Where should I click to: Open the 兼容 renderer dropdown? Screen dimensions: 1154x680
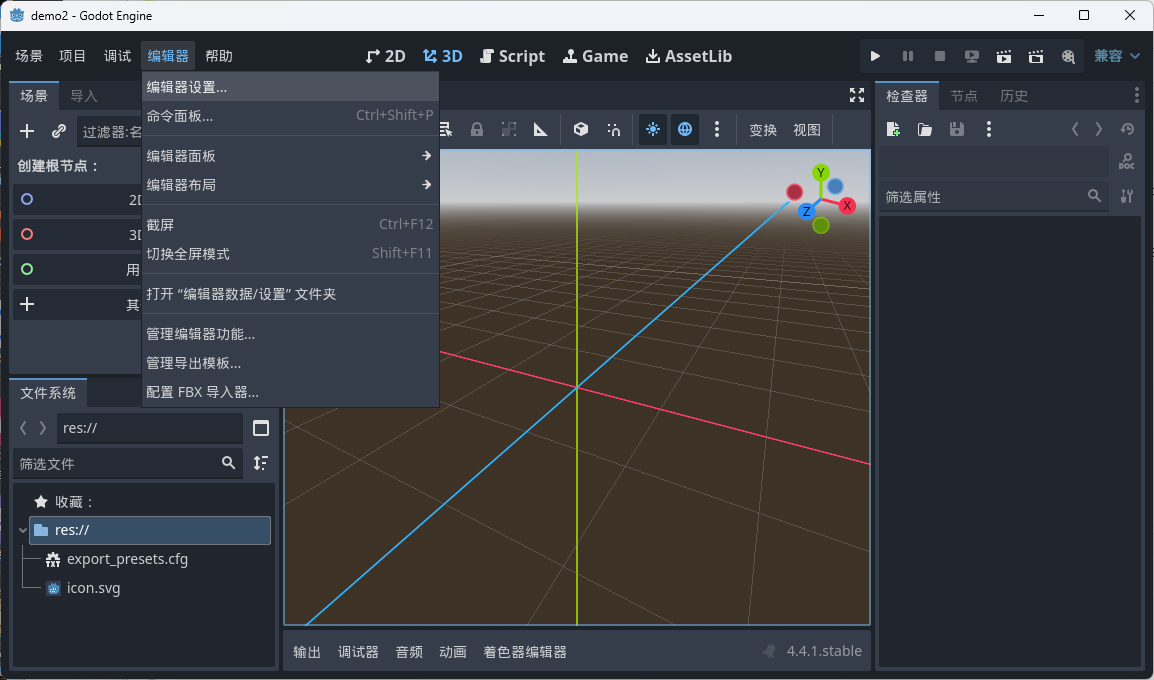[1116, 56]
